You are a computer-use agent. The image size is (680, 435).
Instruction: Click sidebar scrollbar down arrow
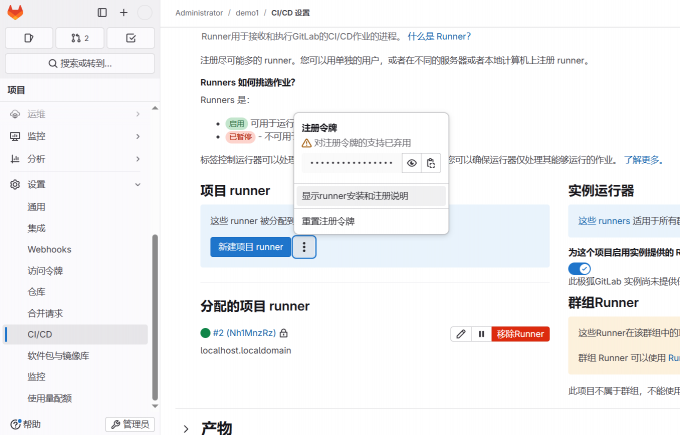click(x=155, y=406)
